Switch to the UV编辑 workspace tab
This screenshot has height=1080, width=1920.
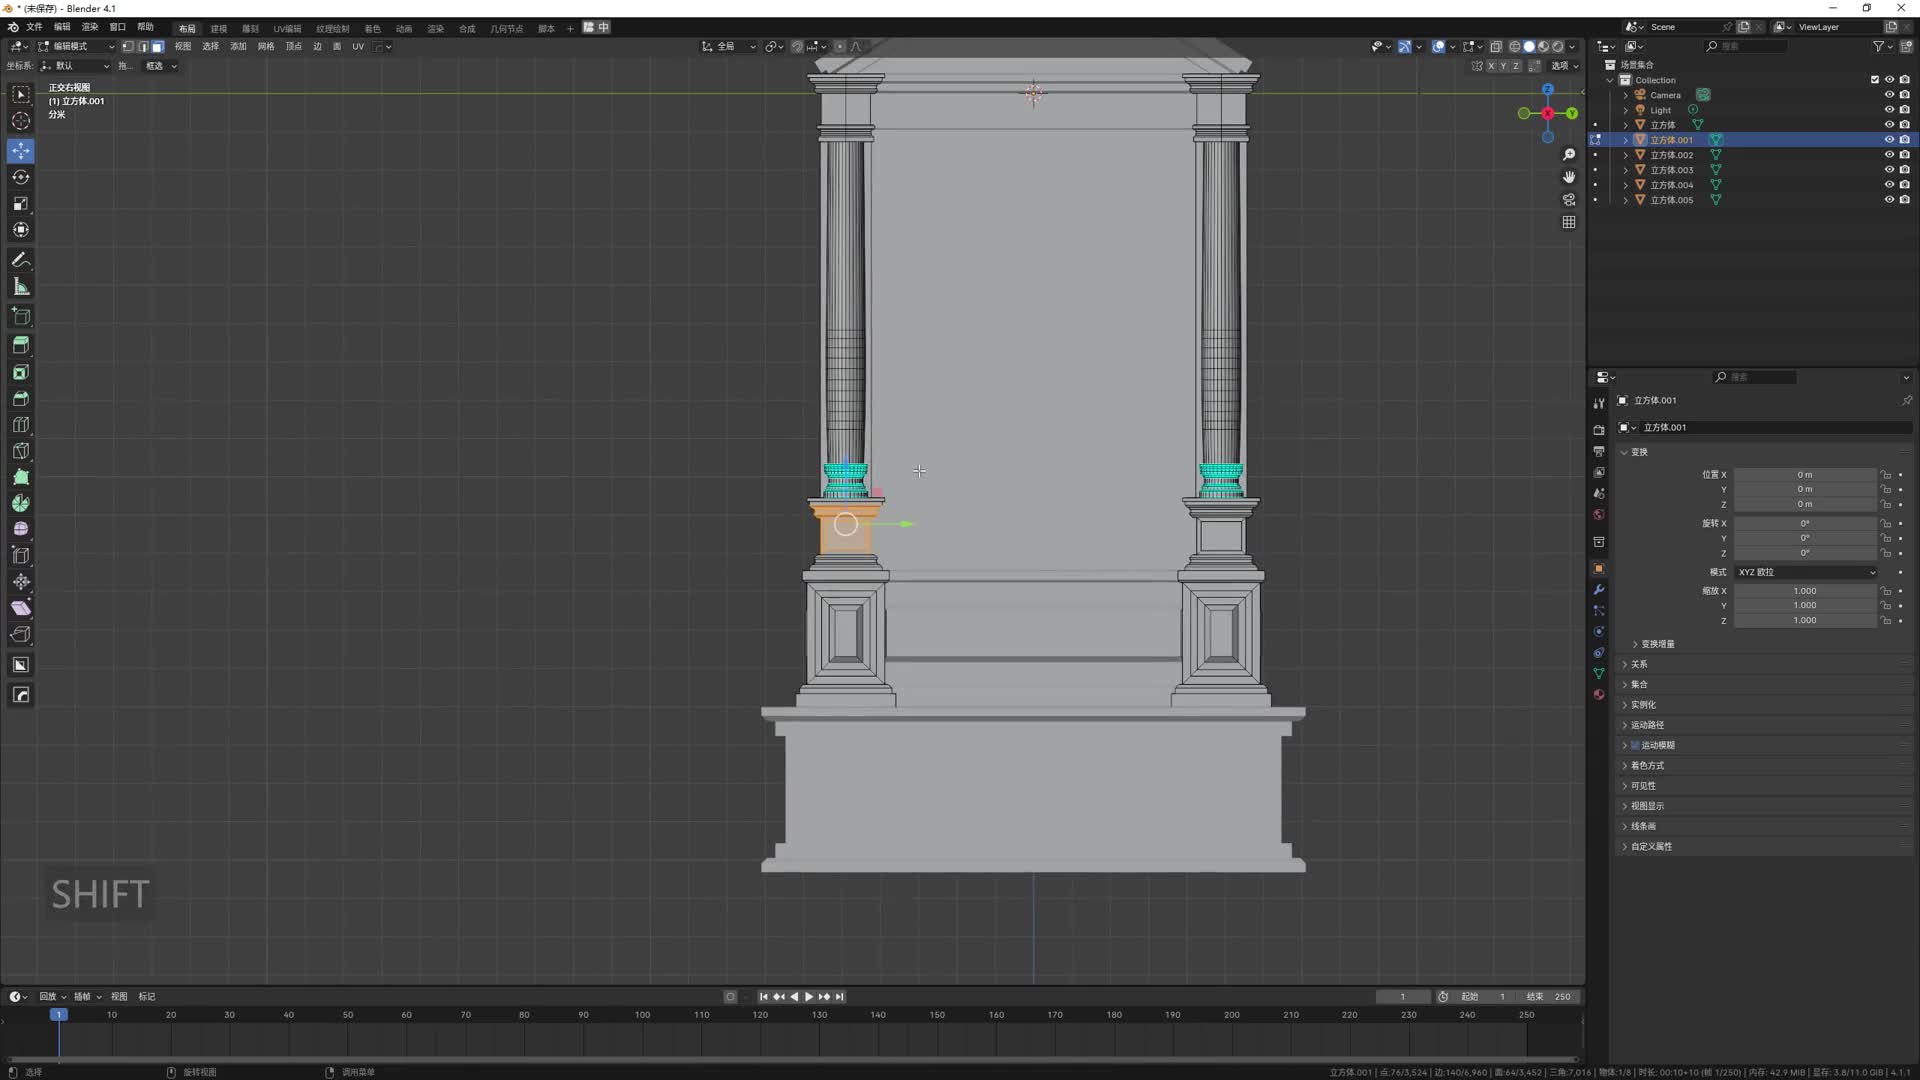click(287, 28)
